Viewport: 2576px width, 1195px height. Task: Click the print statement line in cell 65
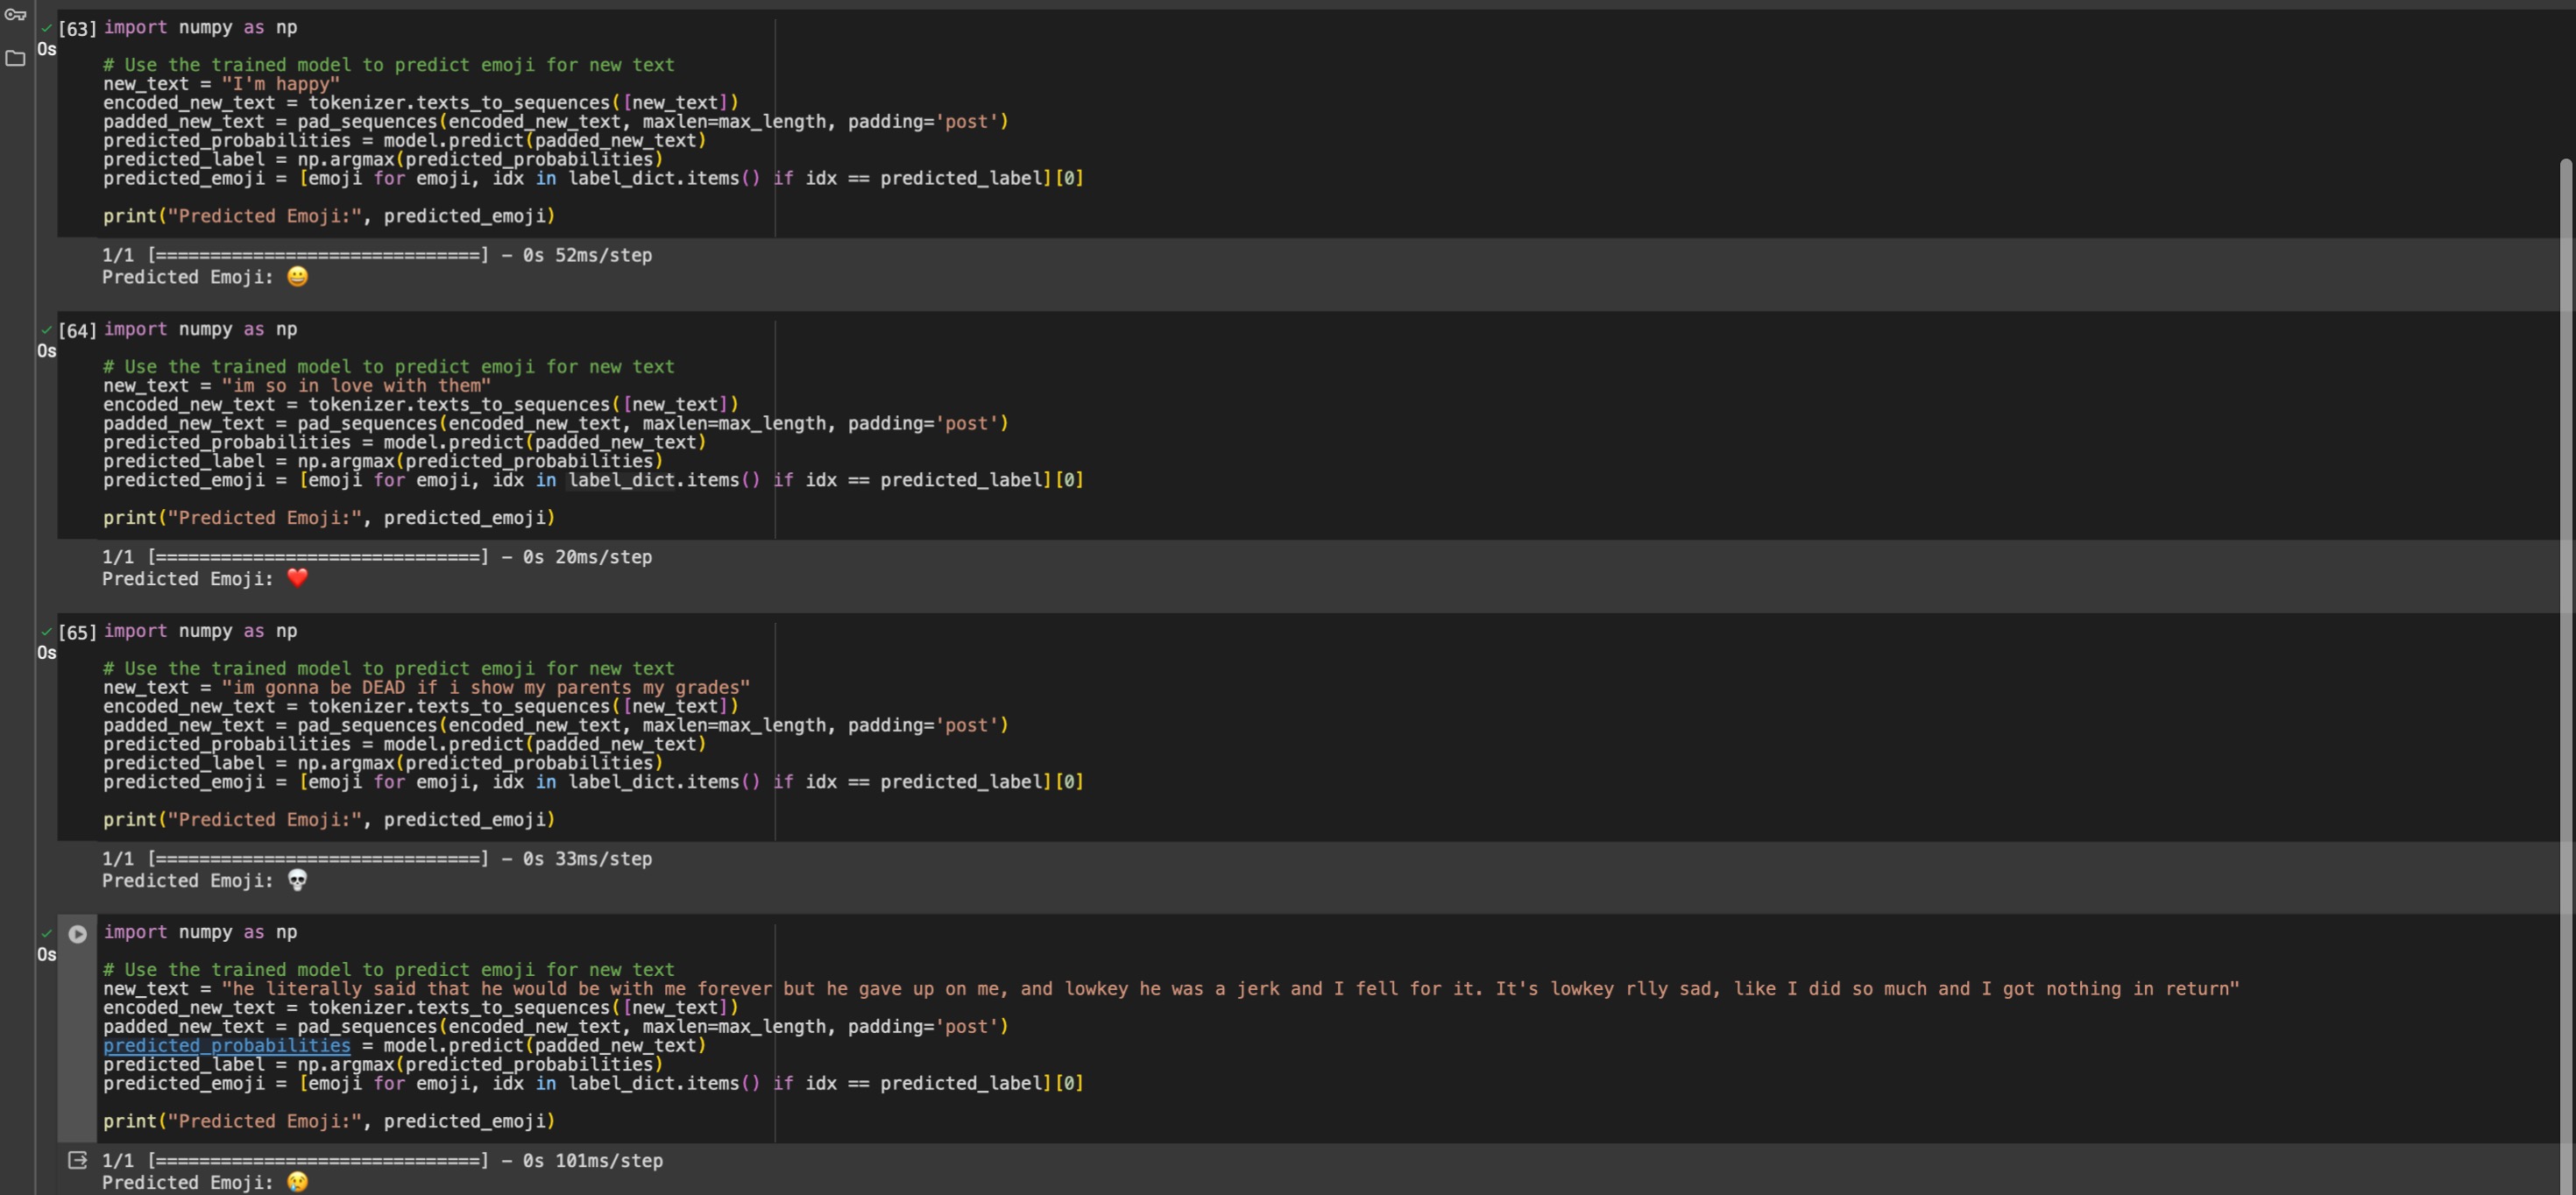point(330,819)
